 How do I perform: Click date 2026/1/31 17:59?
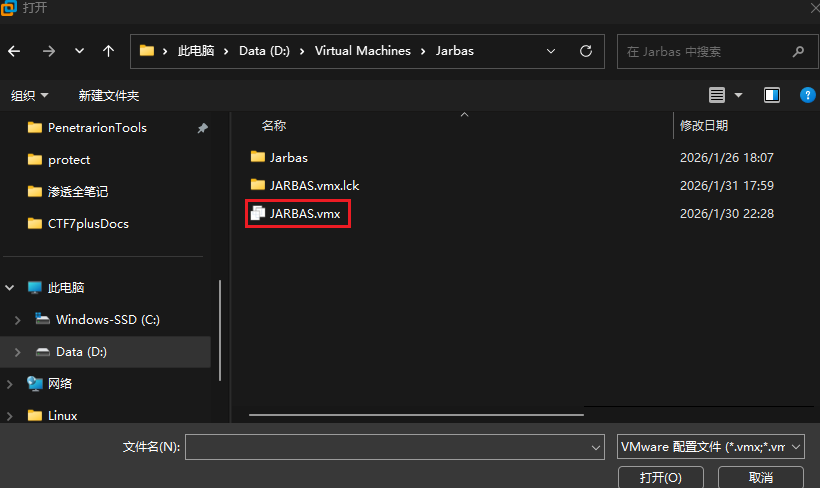(x=726, y=186)
